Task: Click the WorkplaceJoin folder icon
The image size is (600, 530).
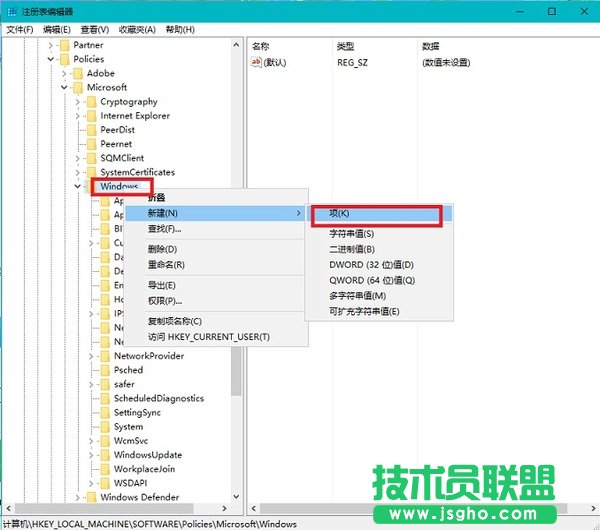Action: [x=105, y=470]
